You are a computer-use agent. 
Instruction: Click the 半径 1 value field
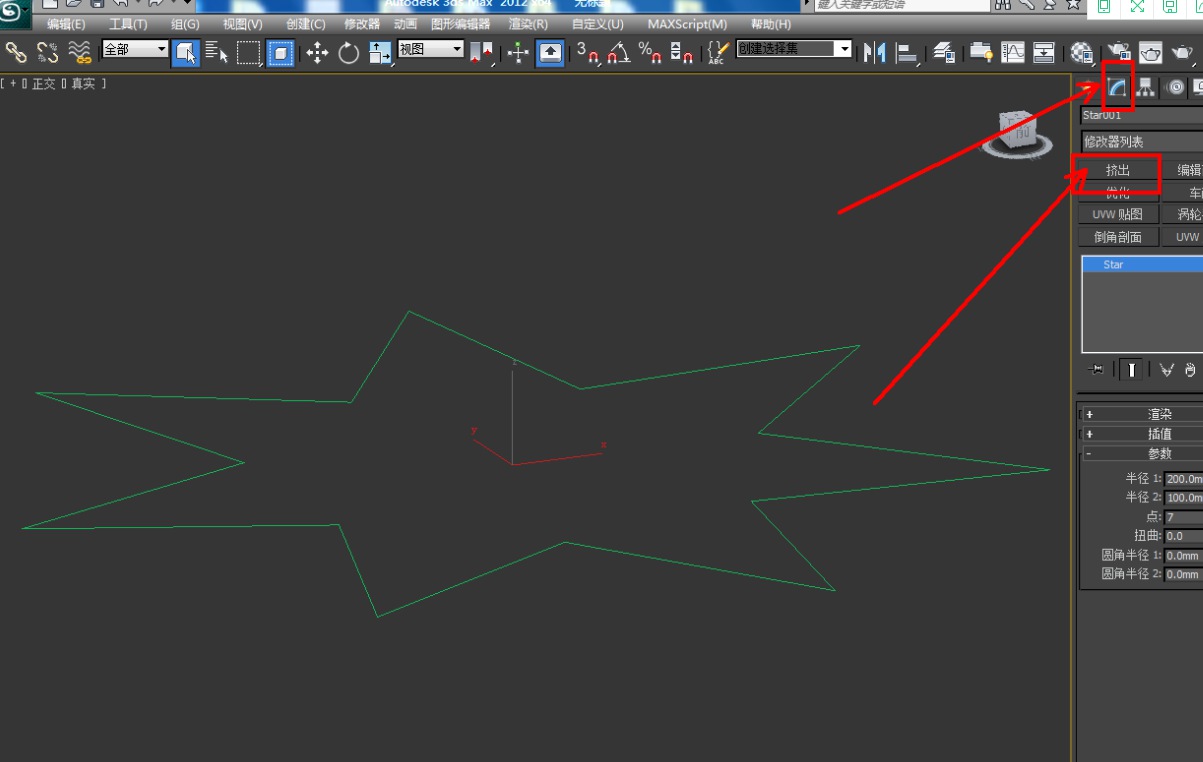(1183, 479)
